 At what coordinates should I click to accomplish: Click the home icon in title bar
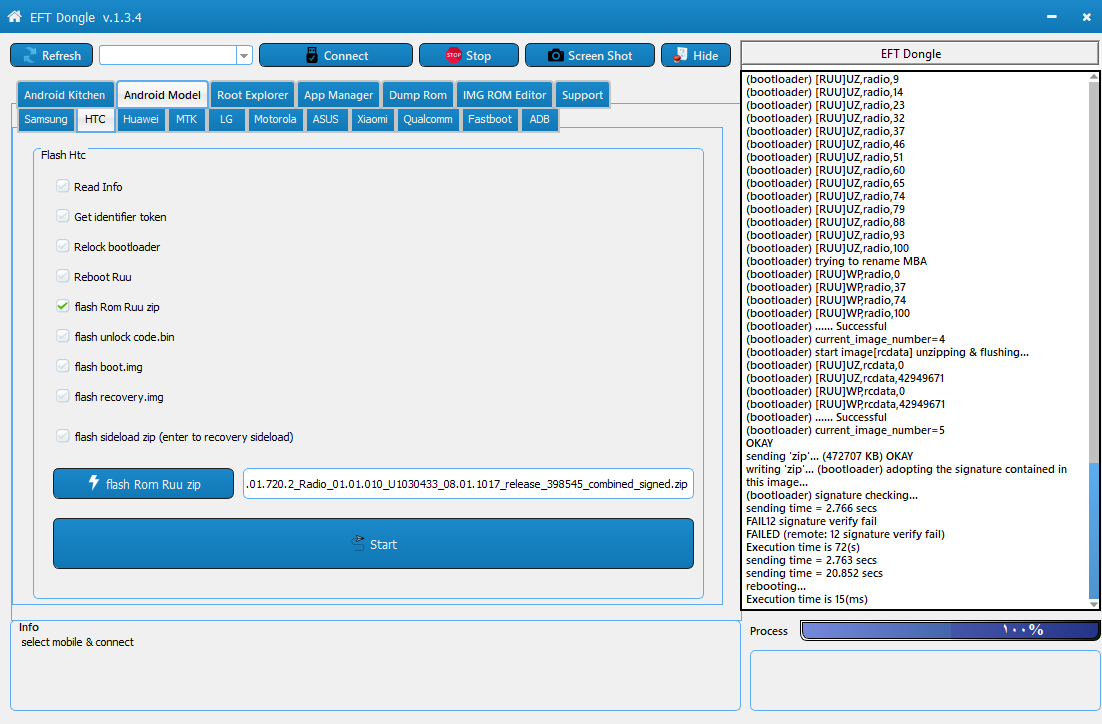tap(15, 16)
